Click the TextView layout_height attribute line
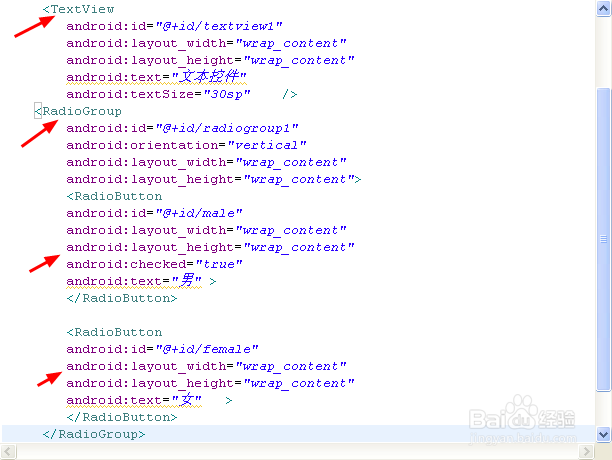 tap(210, 60)
